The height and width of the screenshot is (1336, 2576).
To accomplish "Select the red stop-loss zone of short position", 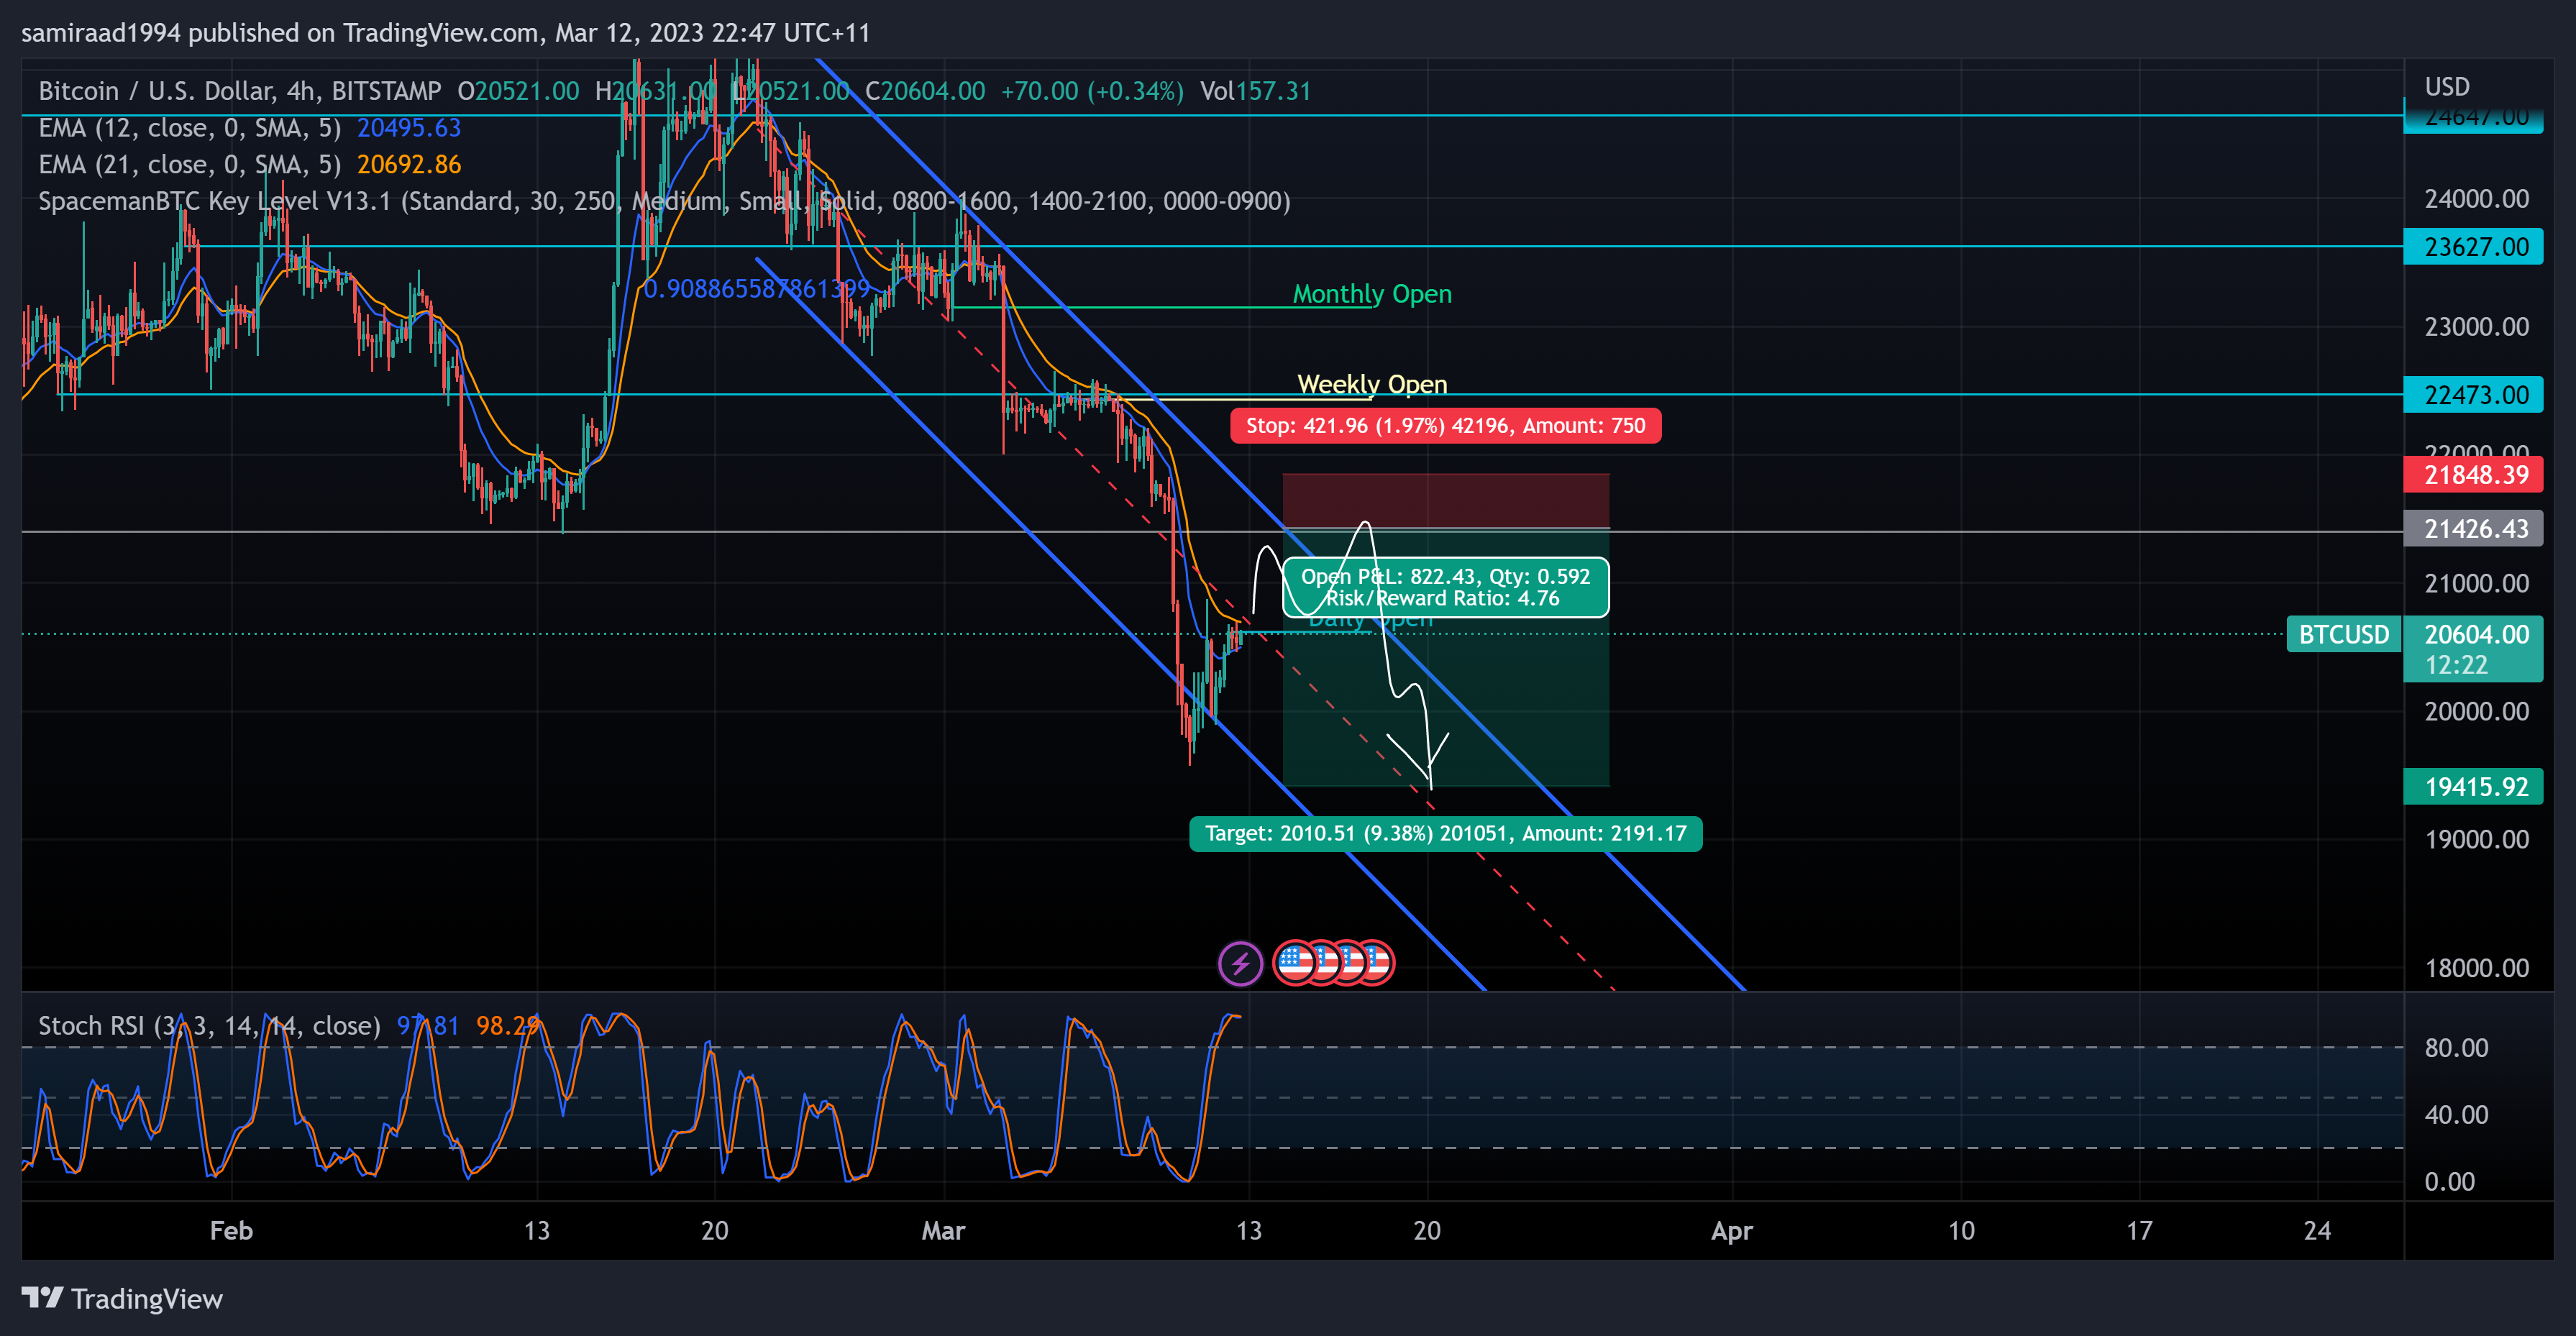I will (x=1445, y=501).
